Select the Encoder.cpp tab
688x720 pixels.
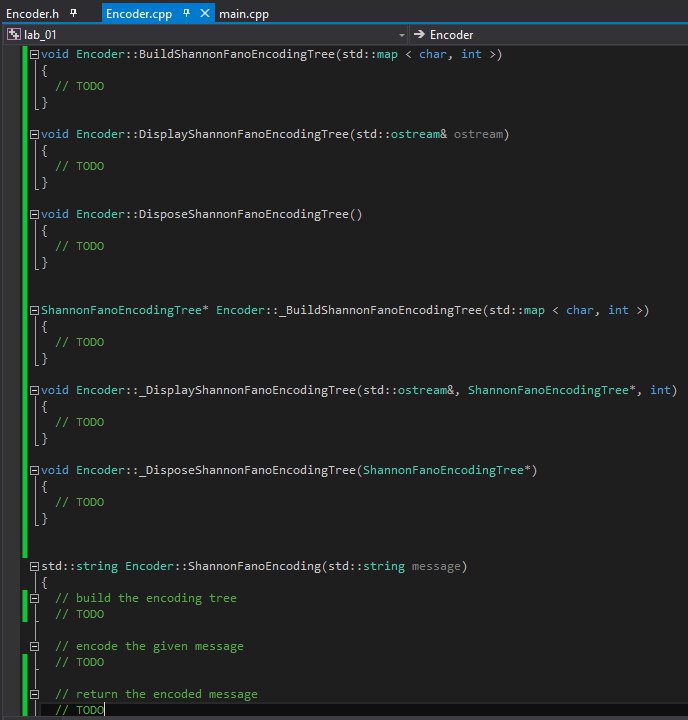point(139,14)
